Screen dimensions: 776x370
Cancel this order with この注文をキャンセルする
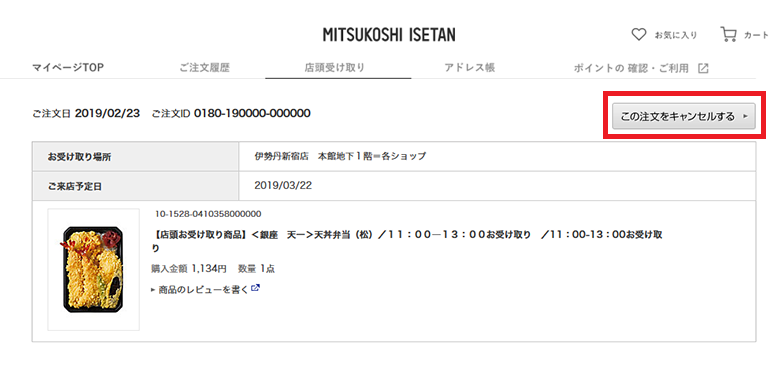tap(684, 116)
